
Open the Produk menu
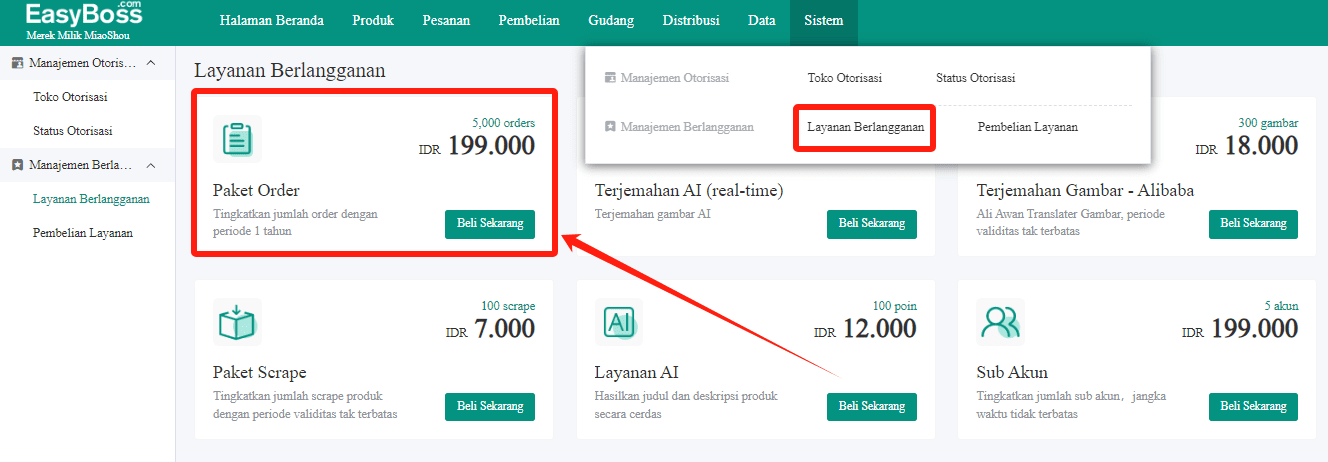coord(373,21)
